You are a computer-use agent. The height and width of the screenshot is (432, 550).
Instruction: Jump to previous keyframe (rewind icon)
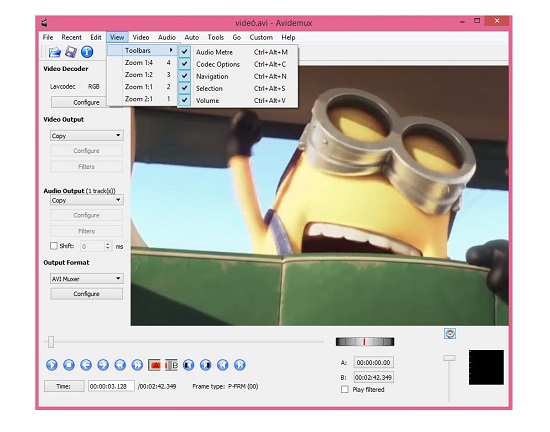120,365
